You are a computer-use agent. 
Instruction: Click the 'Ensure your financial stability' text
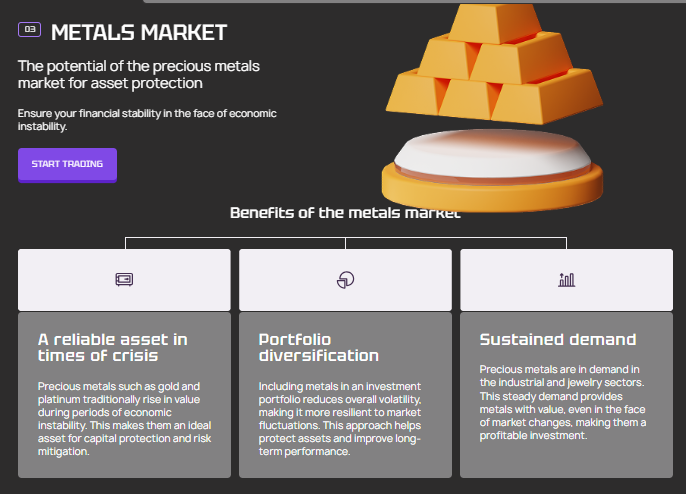click(147, 119)
